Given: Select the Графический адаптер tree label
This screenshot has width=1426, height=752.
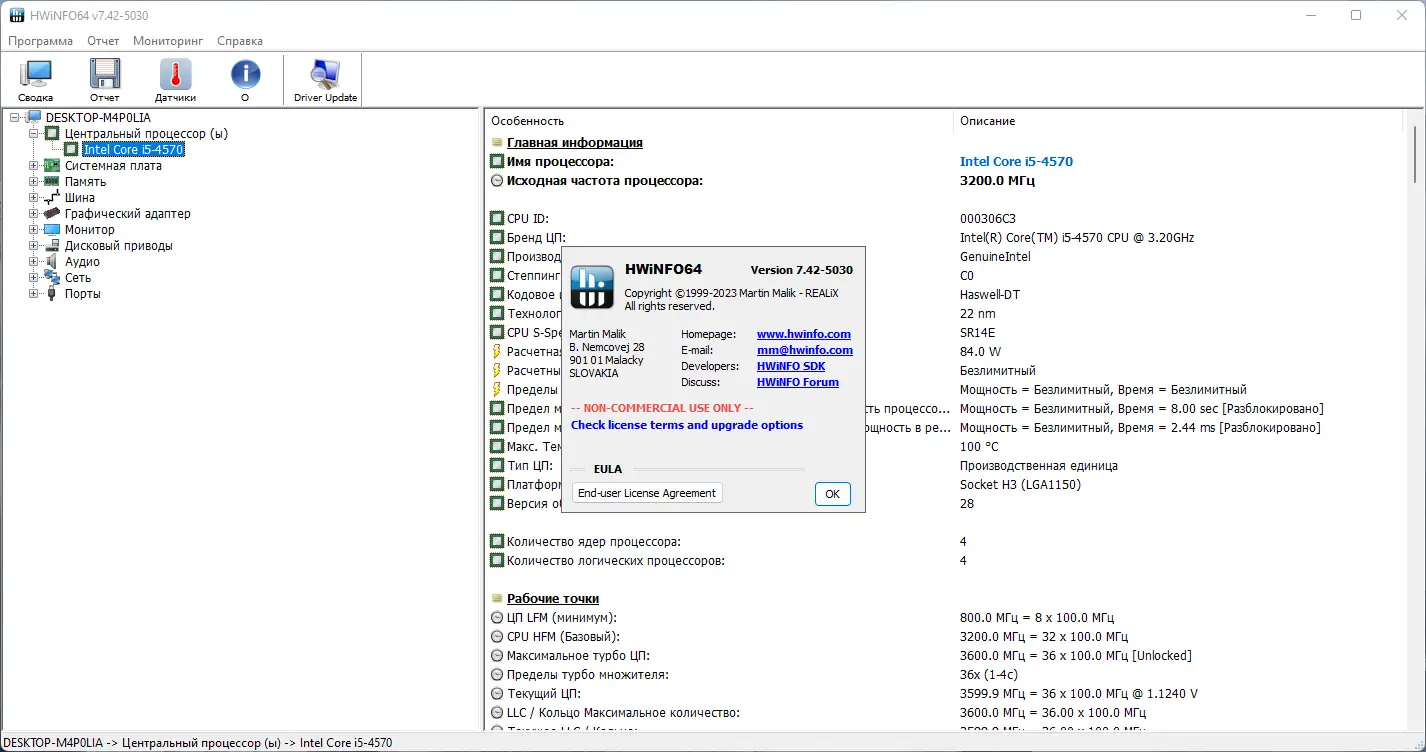Looking at the screenshot, I should click(128, 214).
